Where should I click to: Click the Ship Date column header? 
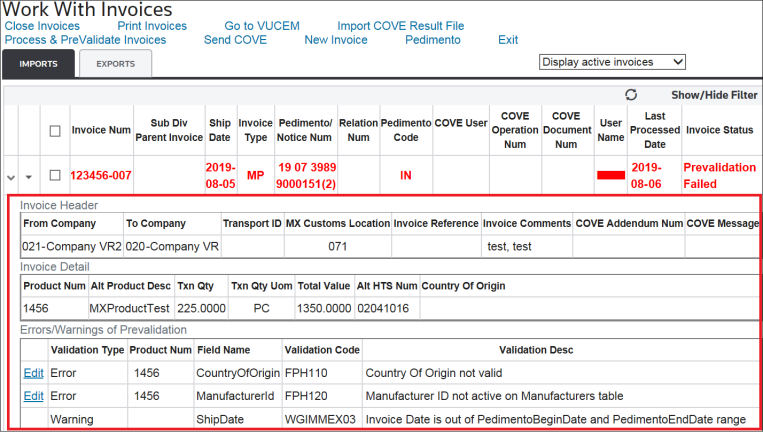tap(220, 130)
